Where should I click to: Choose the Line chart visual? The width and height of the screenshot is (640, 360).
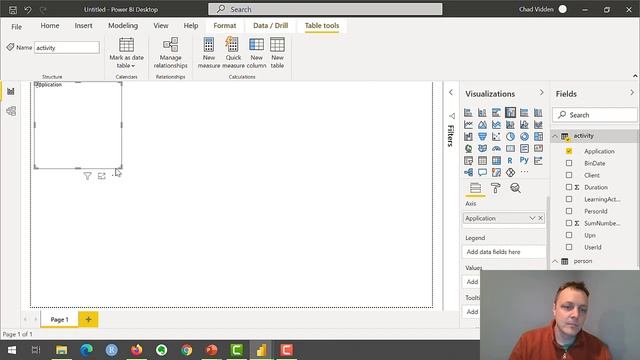tap(468, 124)
